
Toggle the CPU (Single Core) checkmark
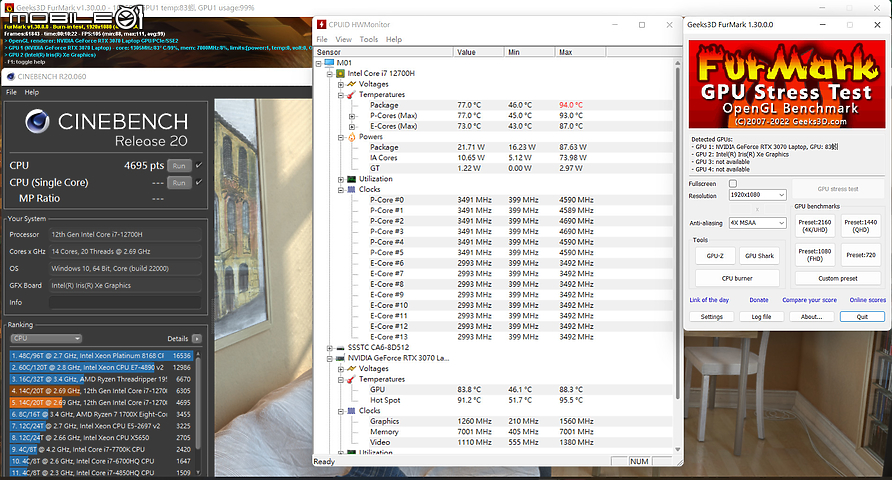(199, 182)
